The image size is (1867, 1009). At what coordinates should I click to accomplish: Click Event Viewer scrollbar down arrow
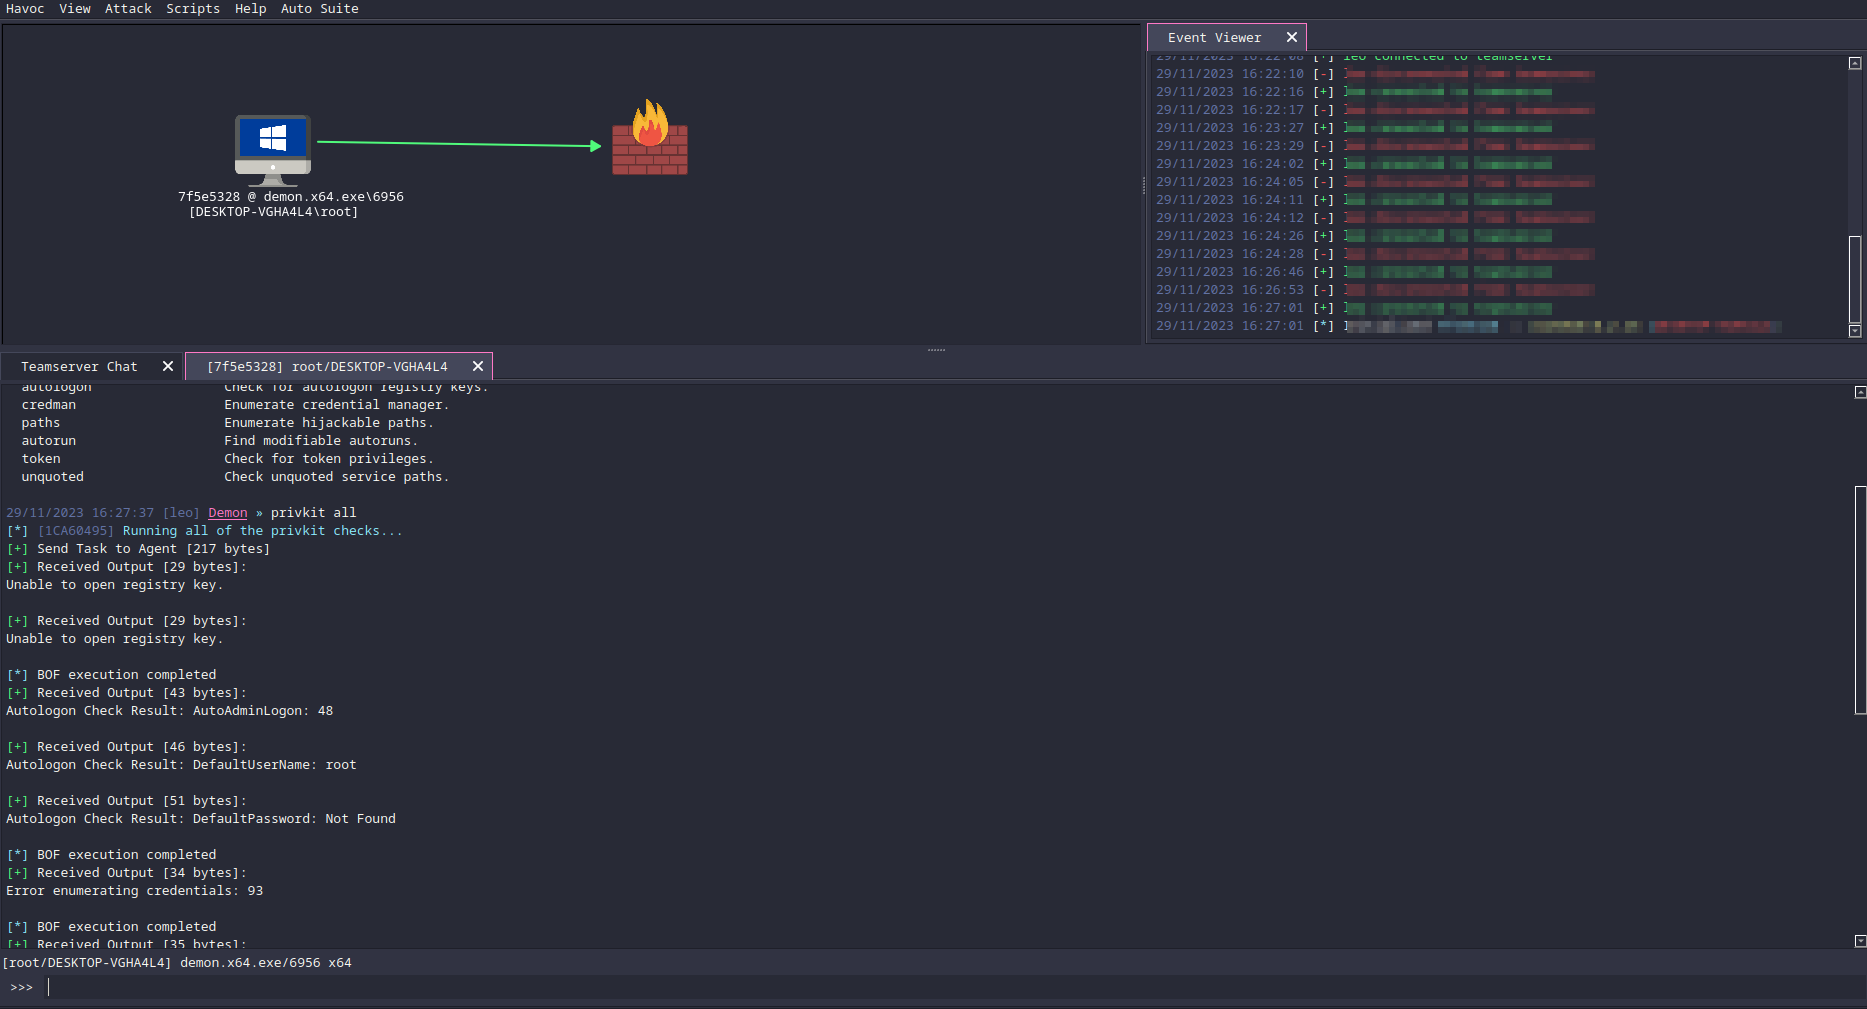1855,331
